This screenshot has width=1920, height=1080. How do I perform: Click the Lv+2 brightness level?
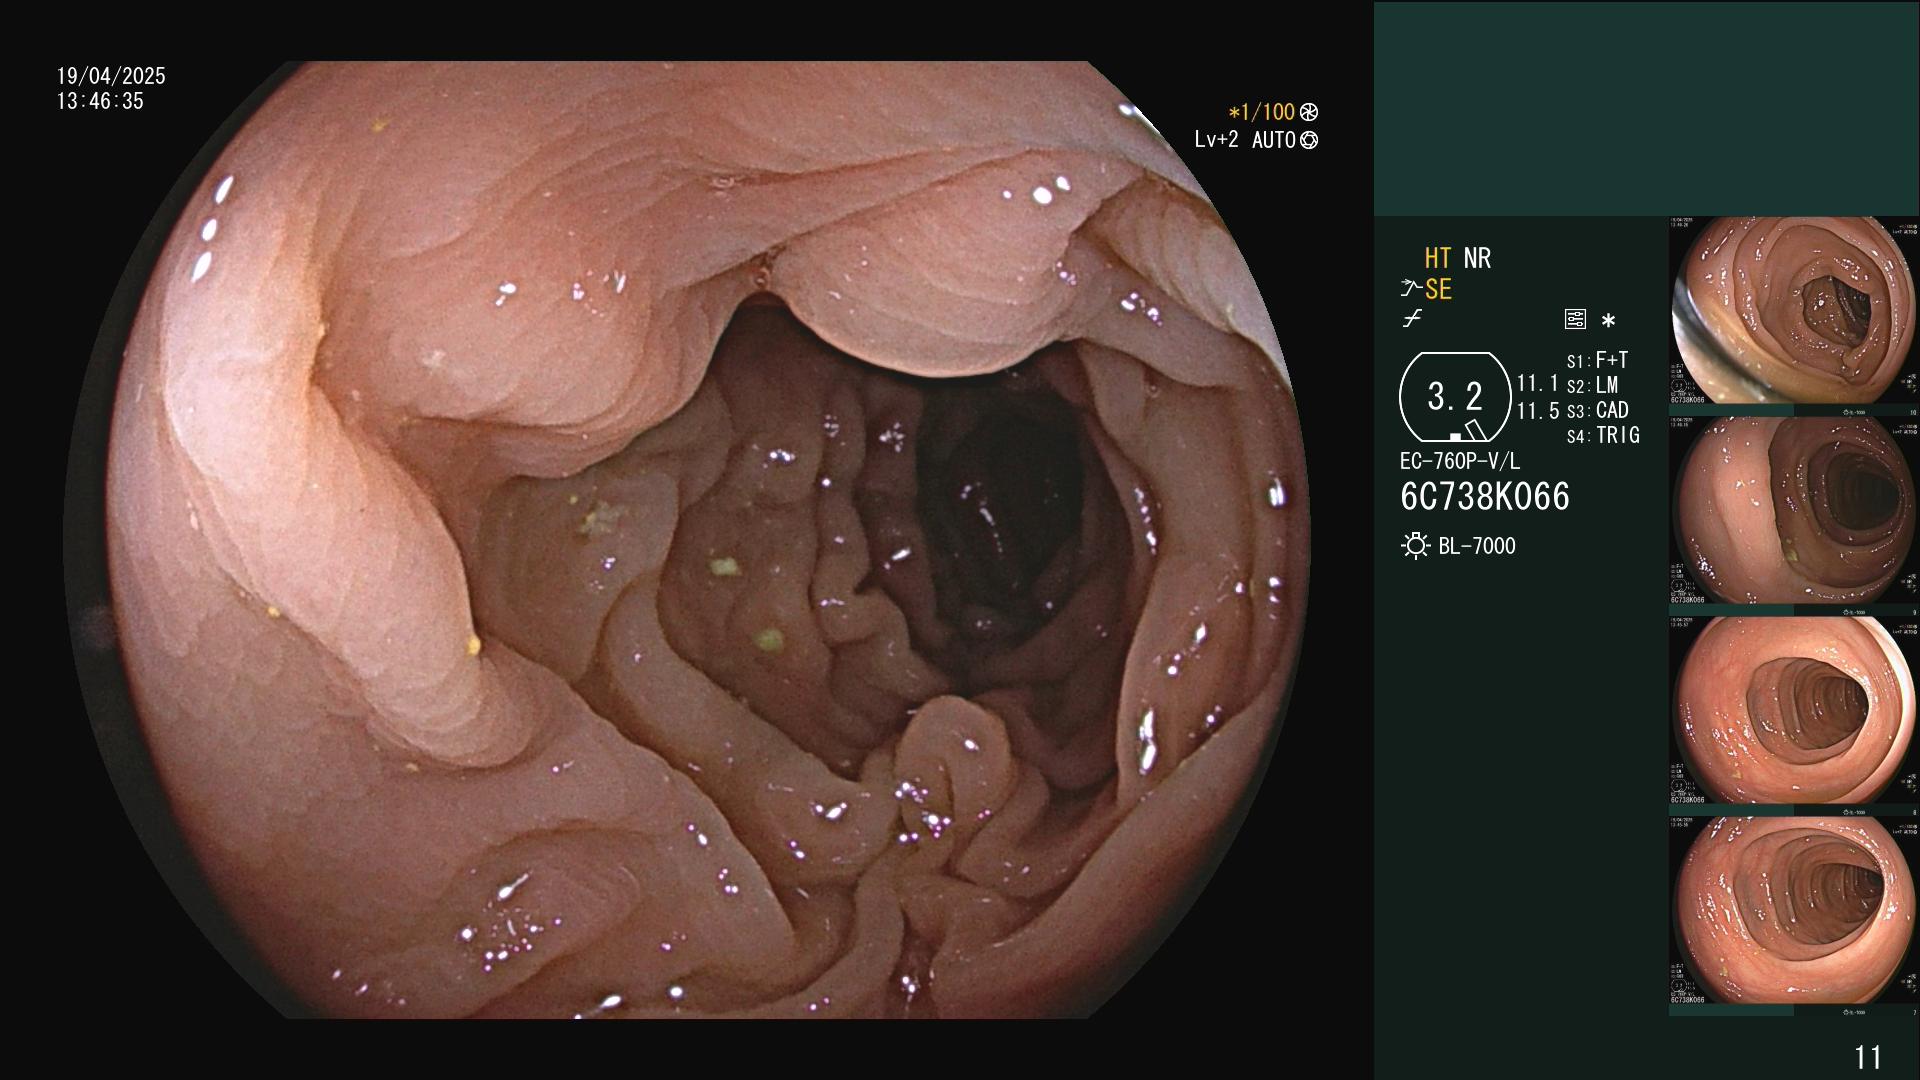[1216, 140]
